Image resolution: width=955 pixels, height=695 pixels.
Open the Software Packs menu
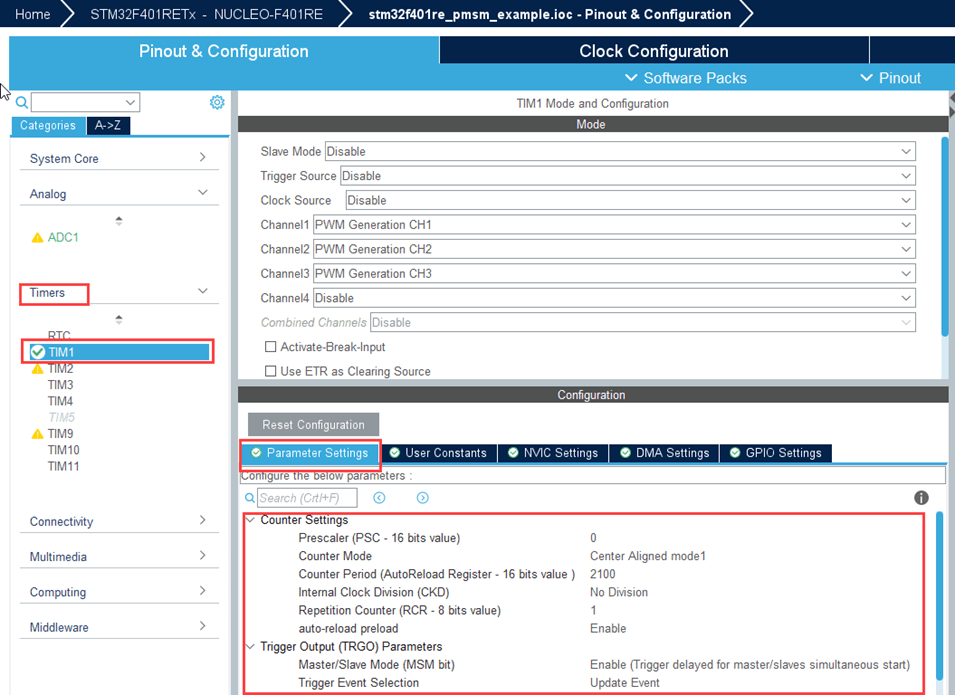pyautogui.click(x=685, y=78)
